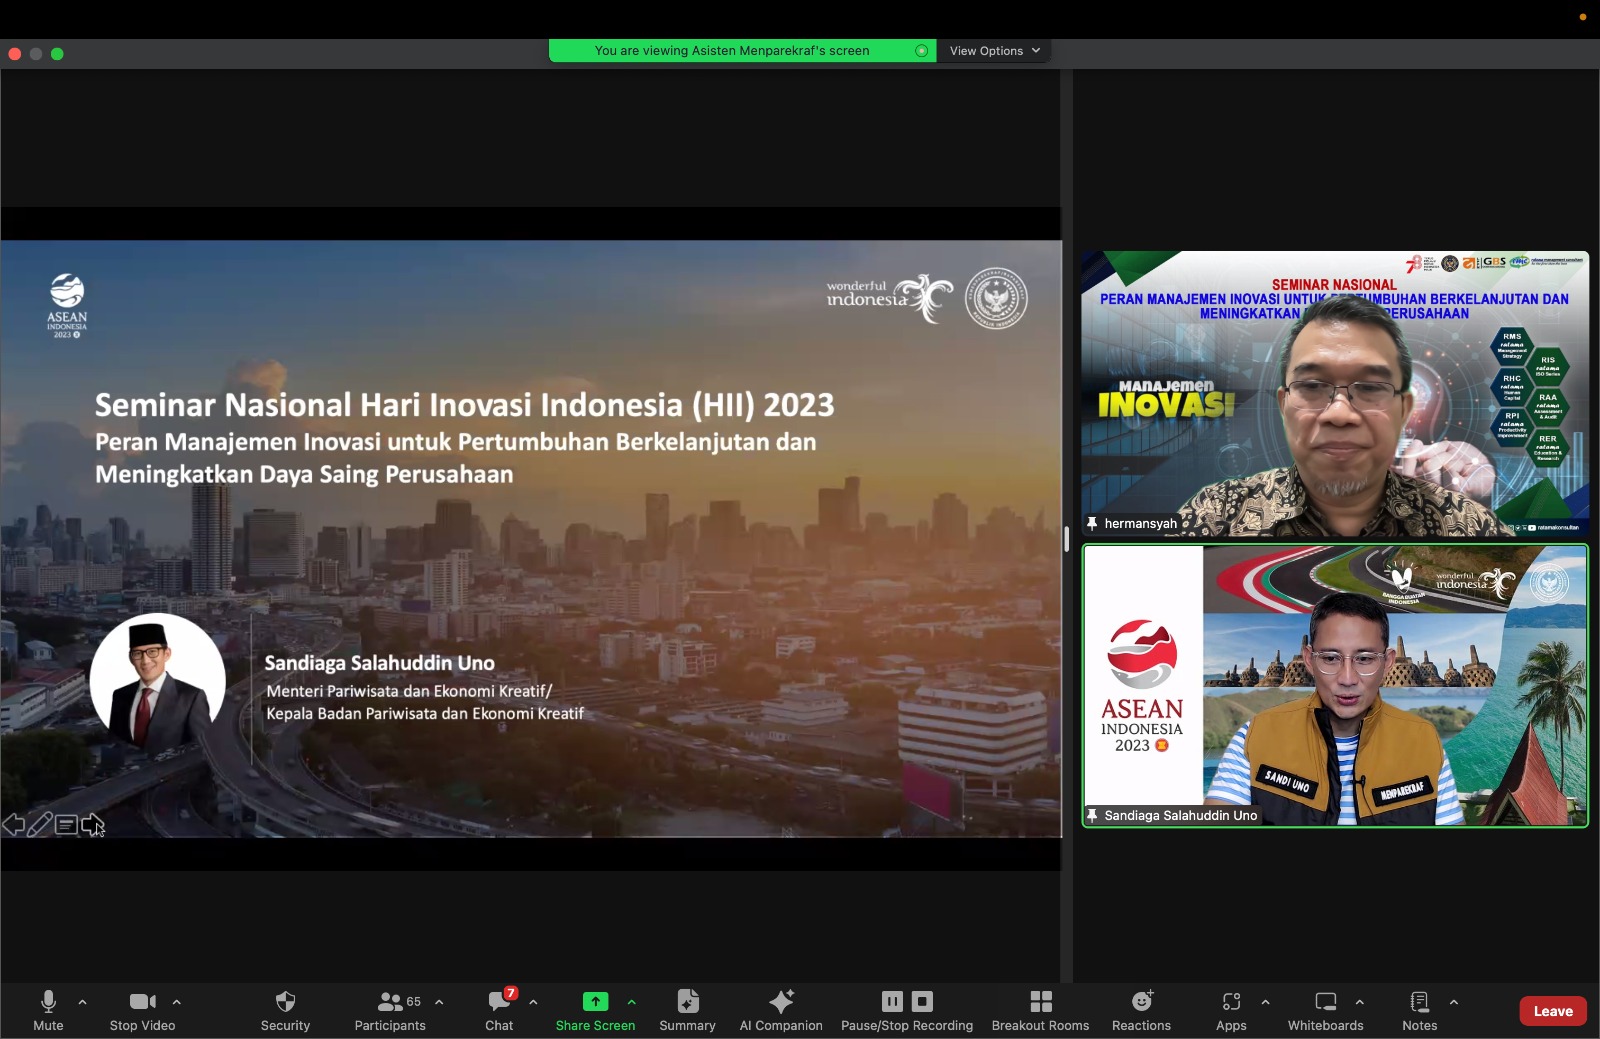Open the Participants panel

[x=390, y=1010]
